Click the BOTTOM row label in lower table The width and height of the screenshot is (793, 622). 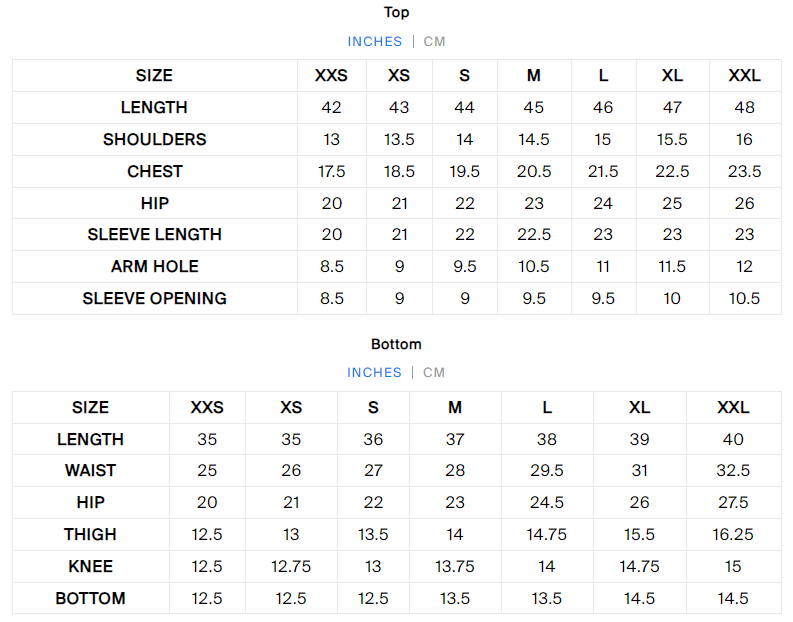[91, 598]
